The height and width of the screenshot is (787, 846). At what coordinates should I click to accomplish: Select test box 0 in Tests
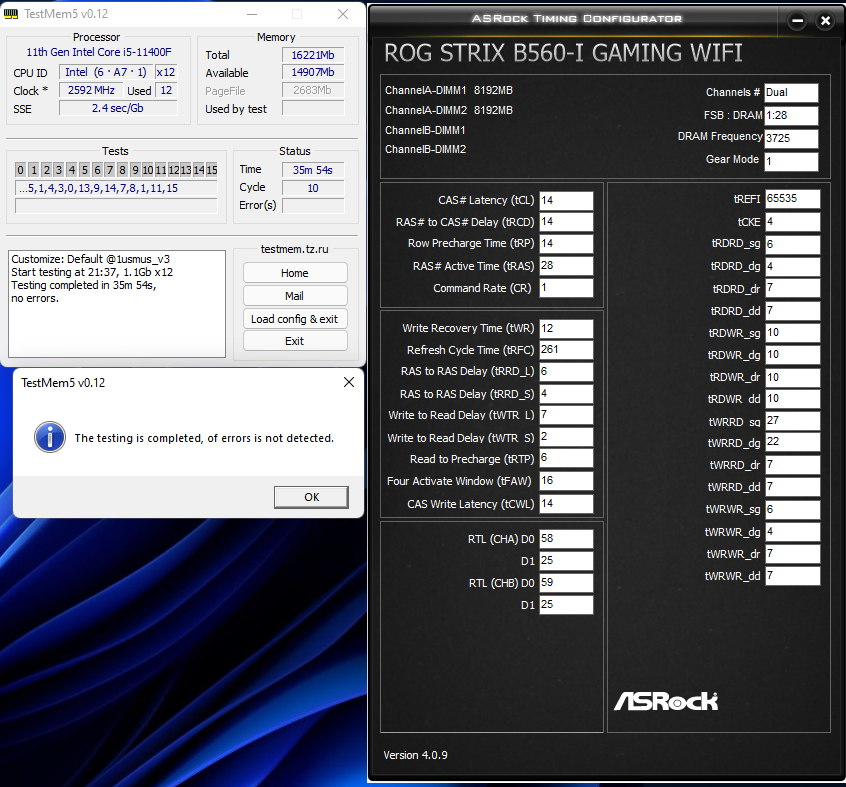pyautogui.click(x=21, y=170)
